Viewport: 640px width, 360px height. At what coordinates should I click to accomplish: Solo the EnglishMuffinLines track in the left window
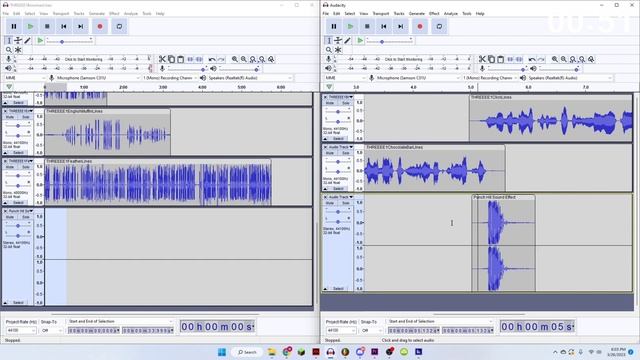[x=25, y=117]
